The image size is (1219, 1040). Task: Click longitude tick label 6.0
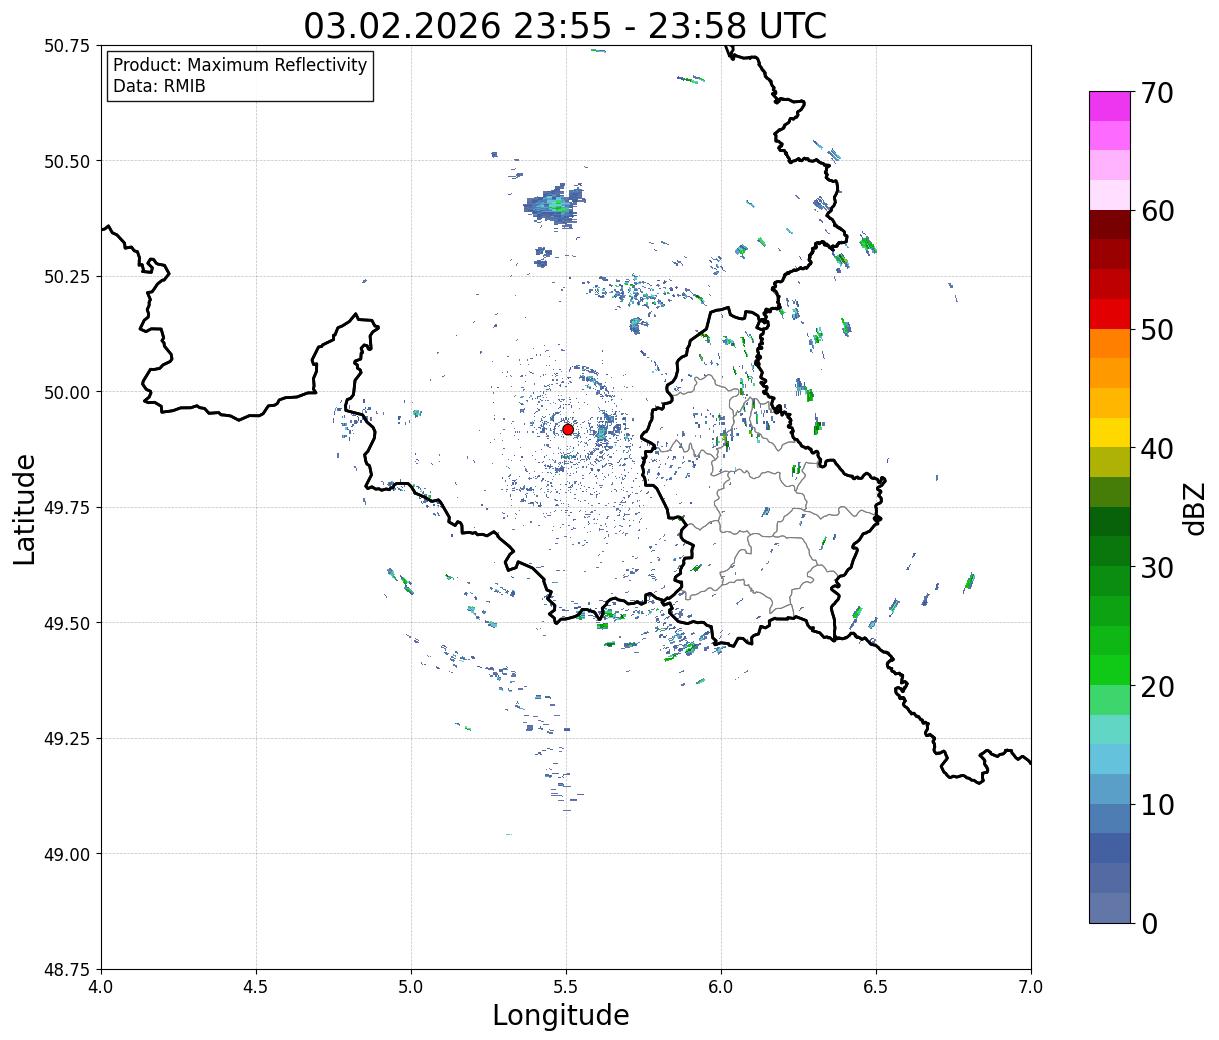(721, 987)
